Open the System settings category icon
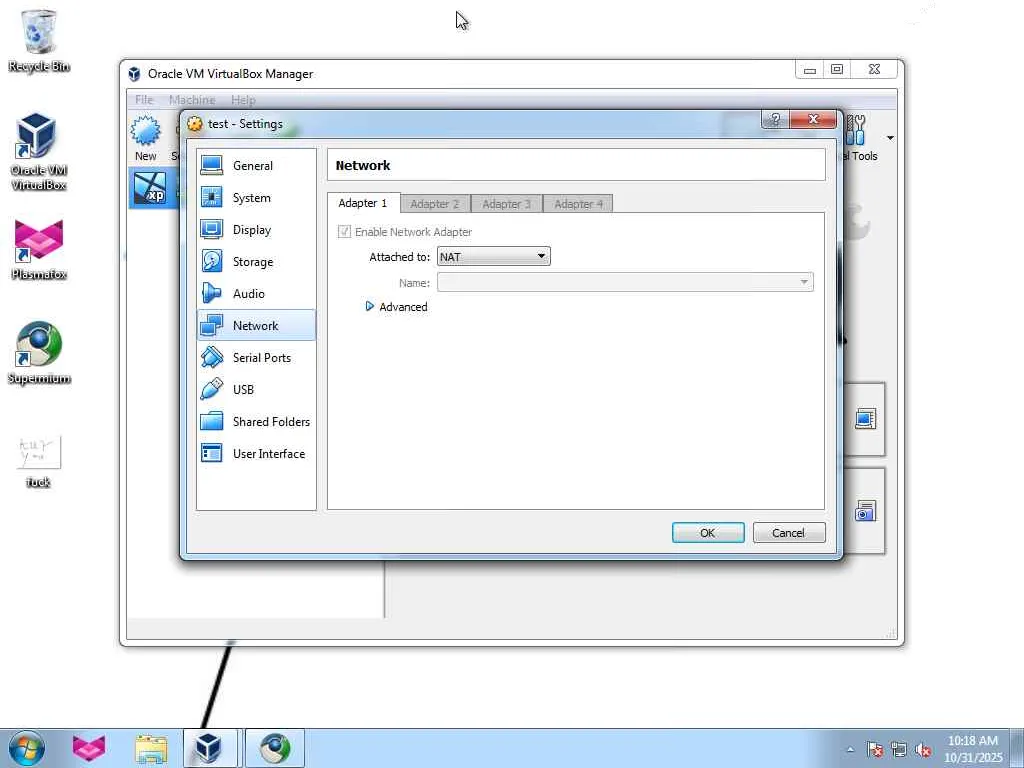This screenshot has width=1024, height=768. coord(212,197)
